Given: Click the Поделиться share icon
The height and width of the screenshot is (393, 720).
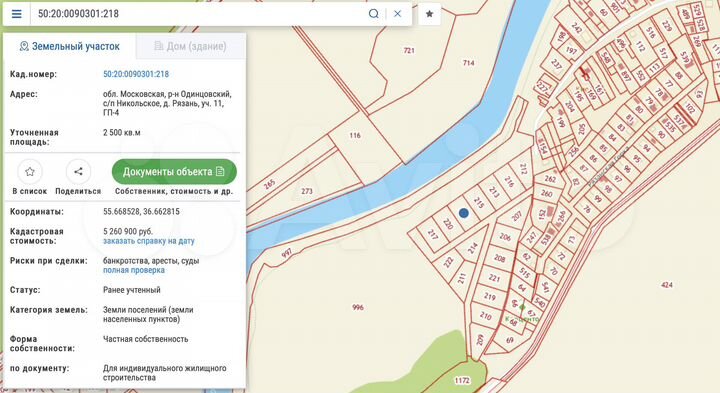Looking at the screenshot, I should [x=78, y=172].
